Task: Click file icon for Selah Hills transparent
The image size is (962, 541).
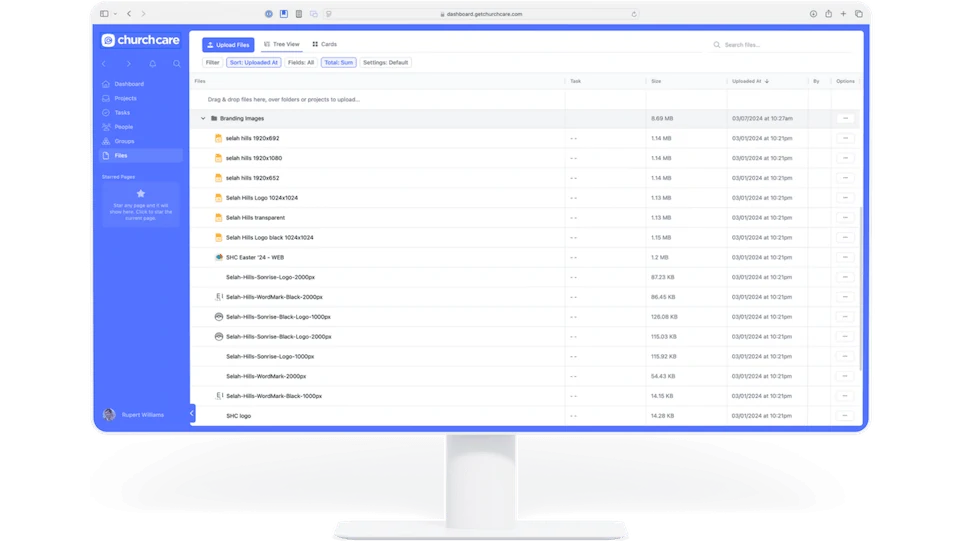Action: tap(218, 218)
